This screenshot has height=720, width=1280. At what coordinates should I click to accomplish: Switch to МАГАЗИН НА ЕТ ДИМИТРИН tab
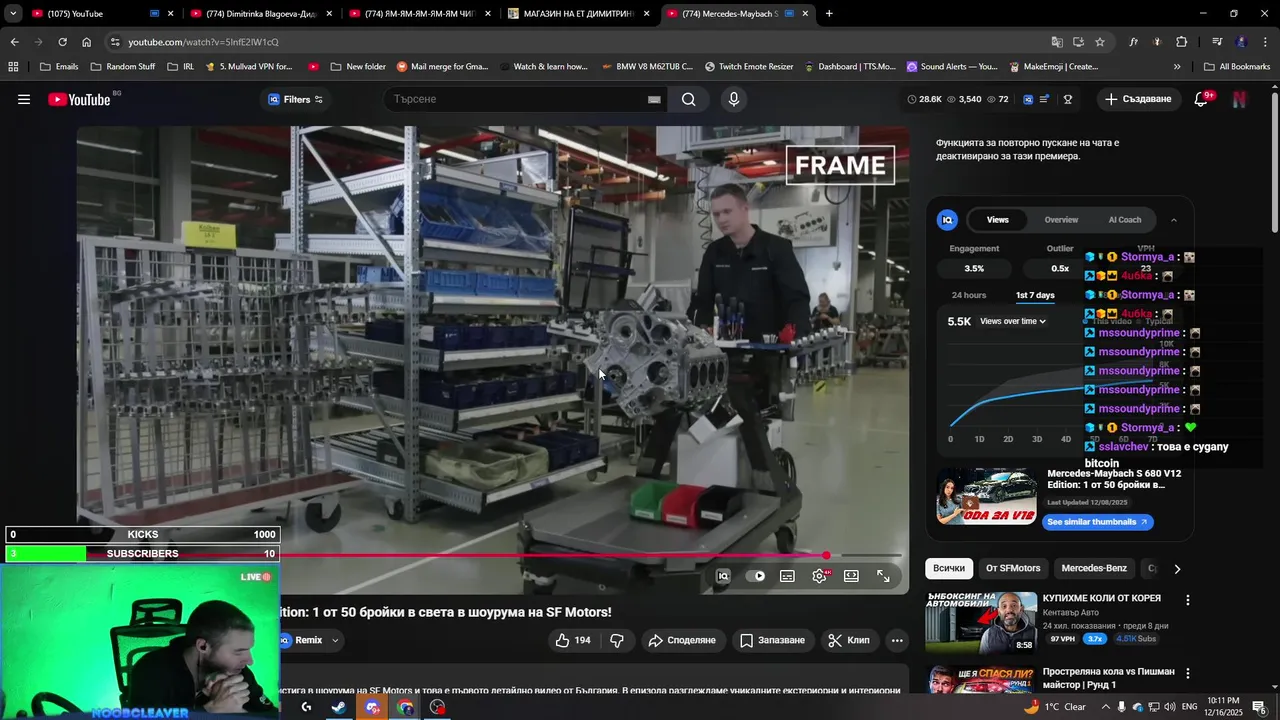[x=578, y=14]
